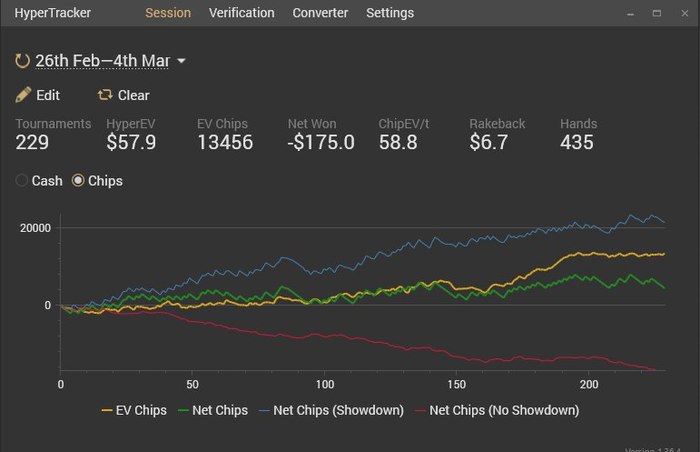
Task: Open the 26th Feb—4th Mar date selector
Action: pyautogui.click(x=102, y=61)
